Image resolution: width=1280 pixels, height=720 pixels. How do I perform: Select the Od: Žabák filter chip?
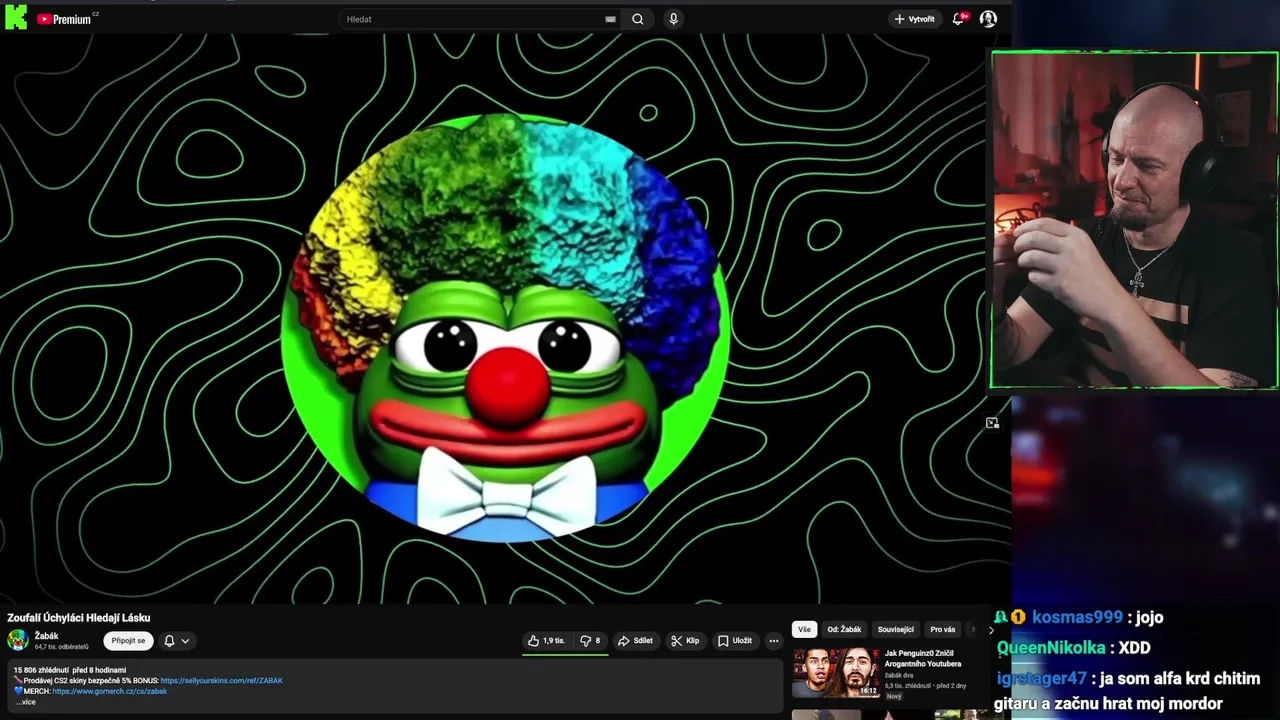pos(844,630)
